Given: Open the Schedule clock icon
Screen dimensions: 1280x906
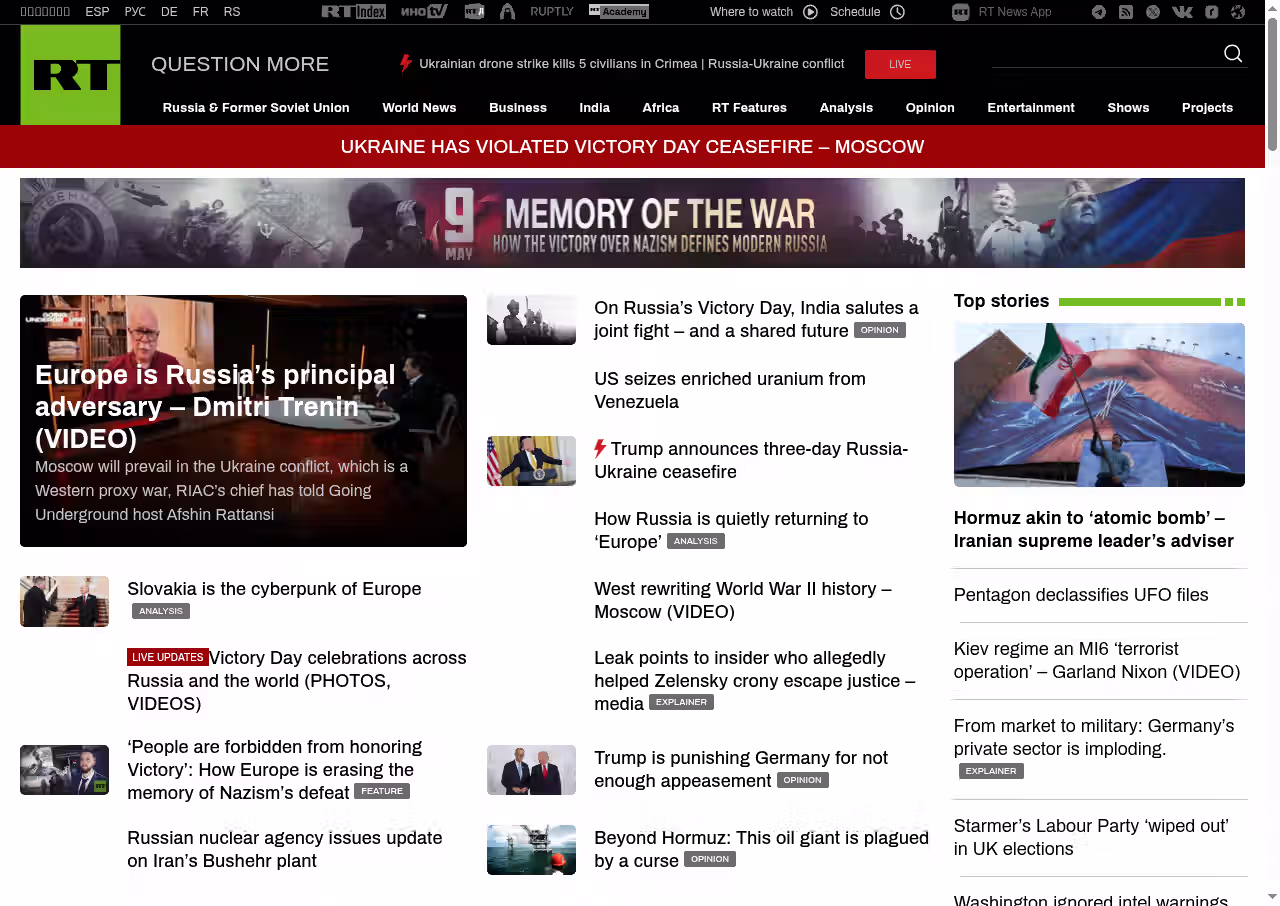Looking at the screenshot, I should [x=897, y=12].
